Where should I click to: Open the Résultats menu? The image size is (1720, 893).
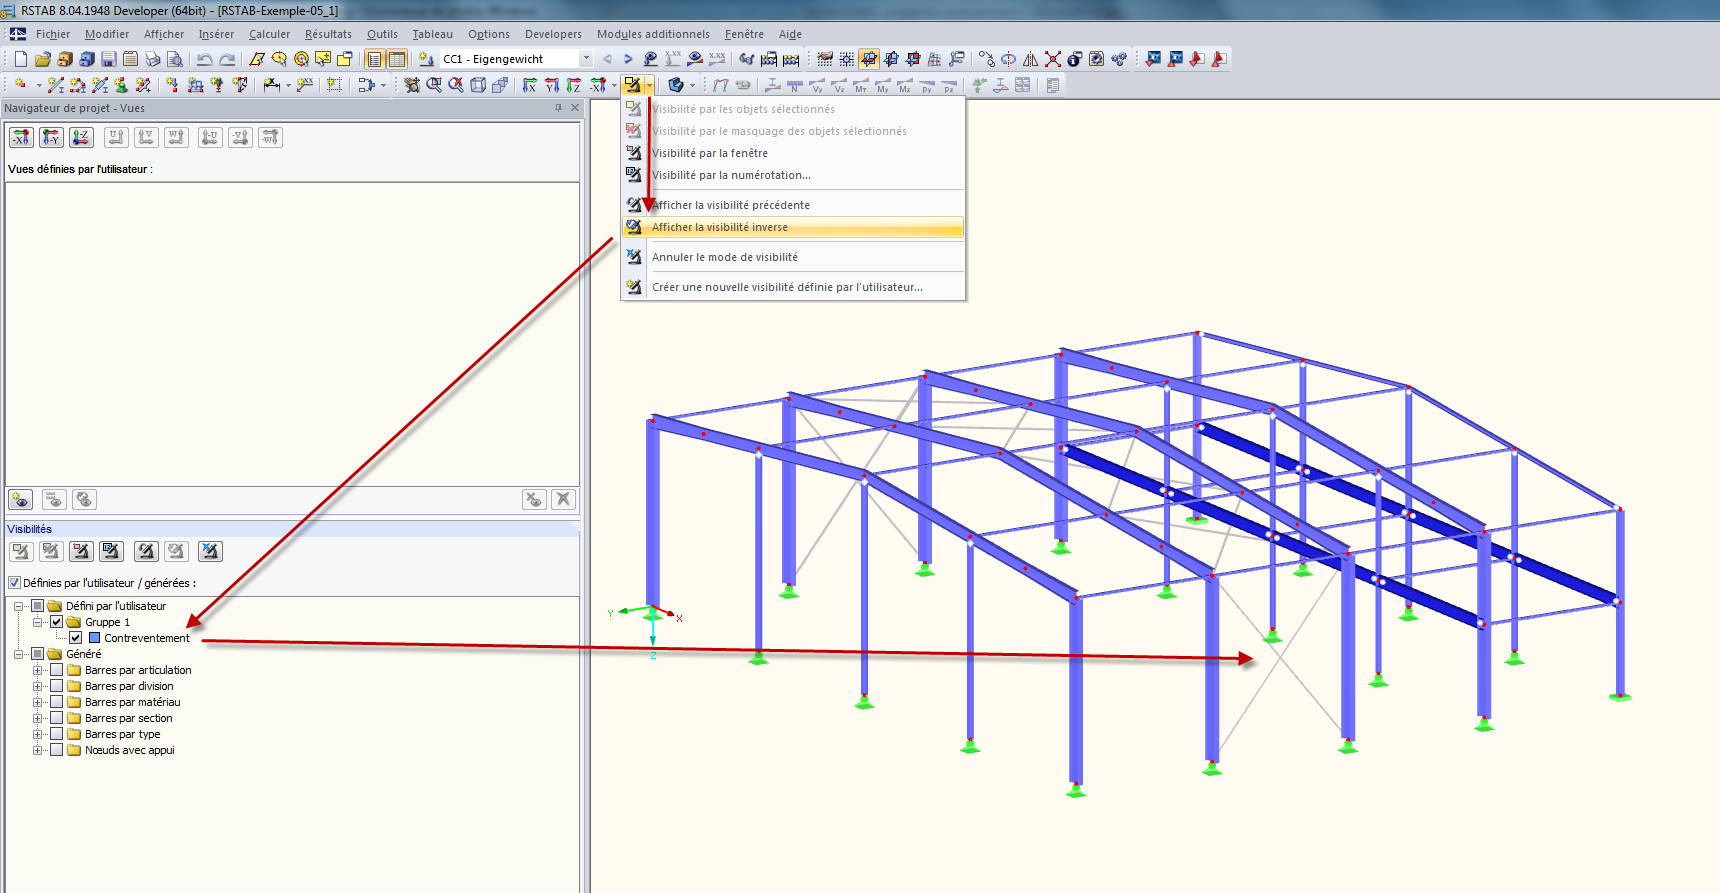[328, 34]
